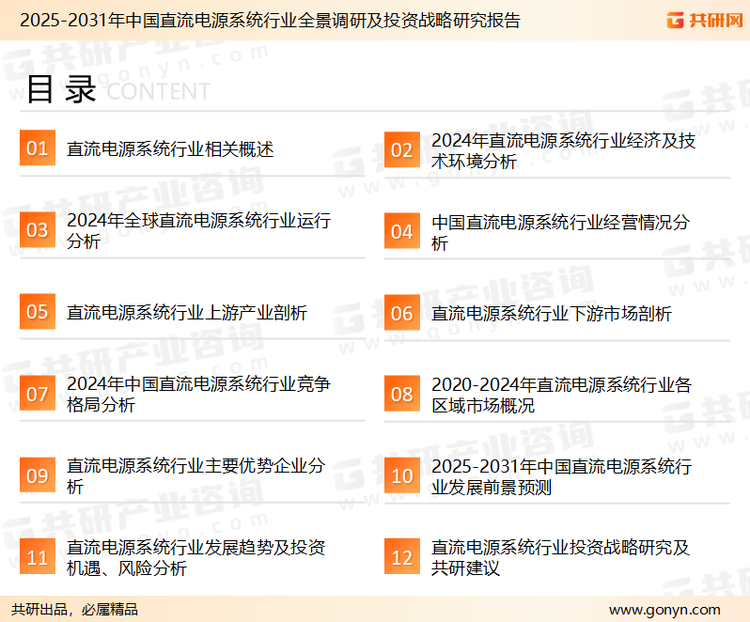Screen dimensions: 750x622
Task: Select the orange 11 chapter number box
Action: point(37,556)
